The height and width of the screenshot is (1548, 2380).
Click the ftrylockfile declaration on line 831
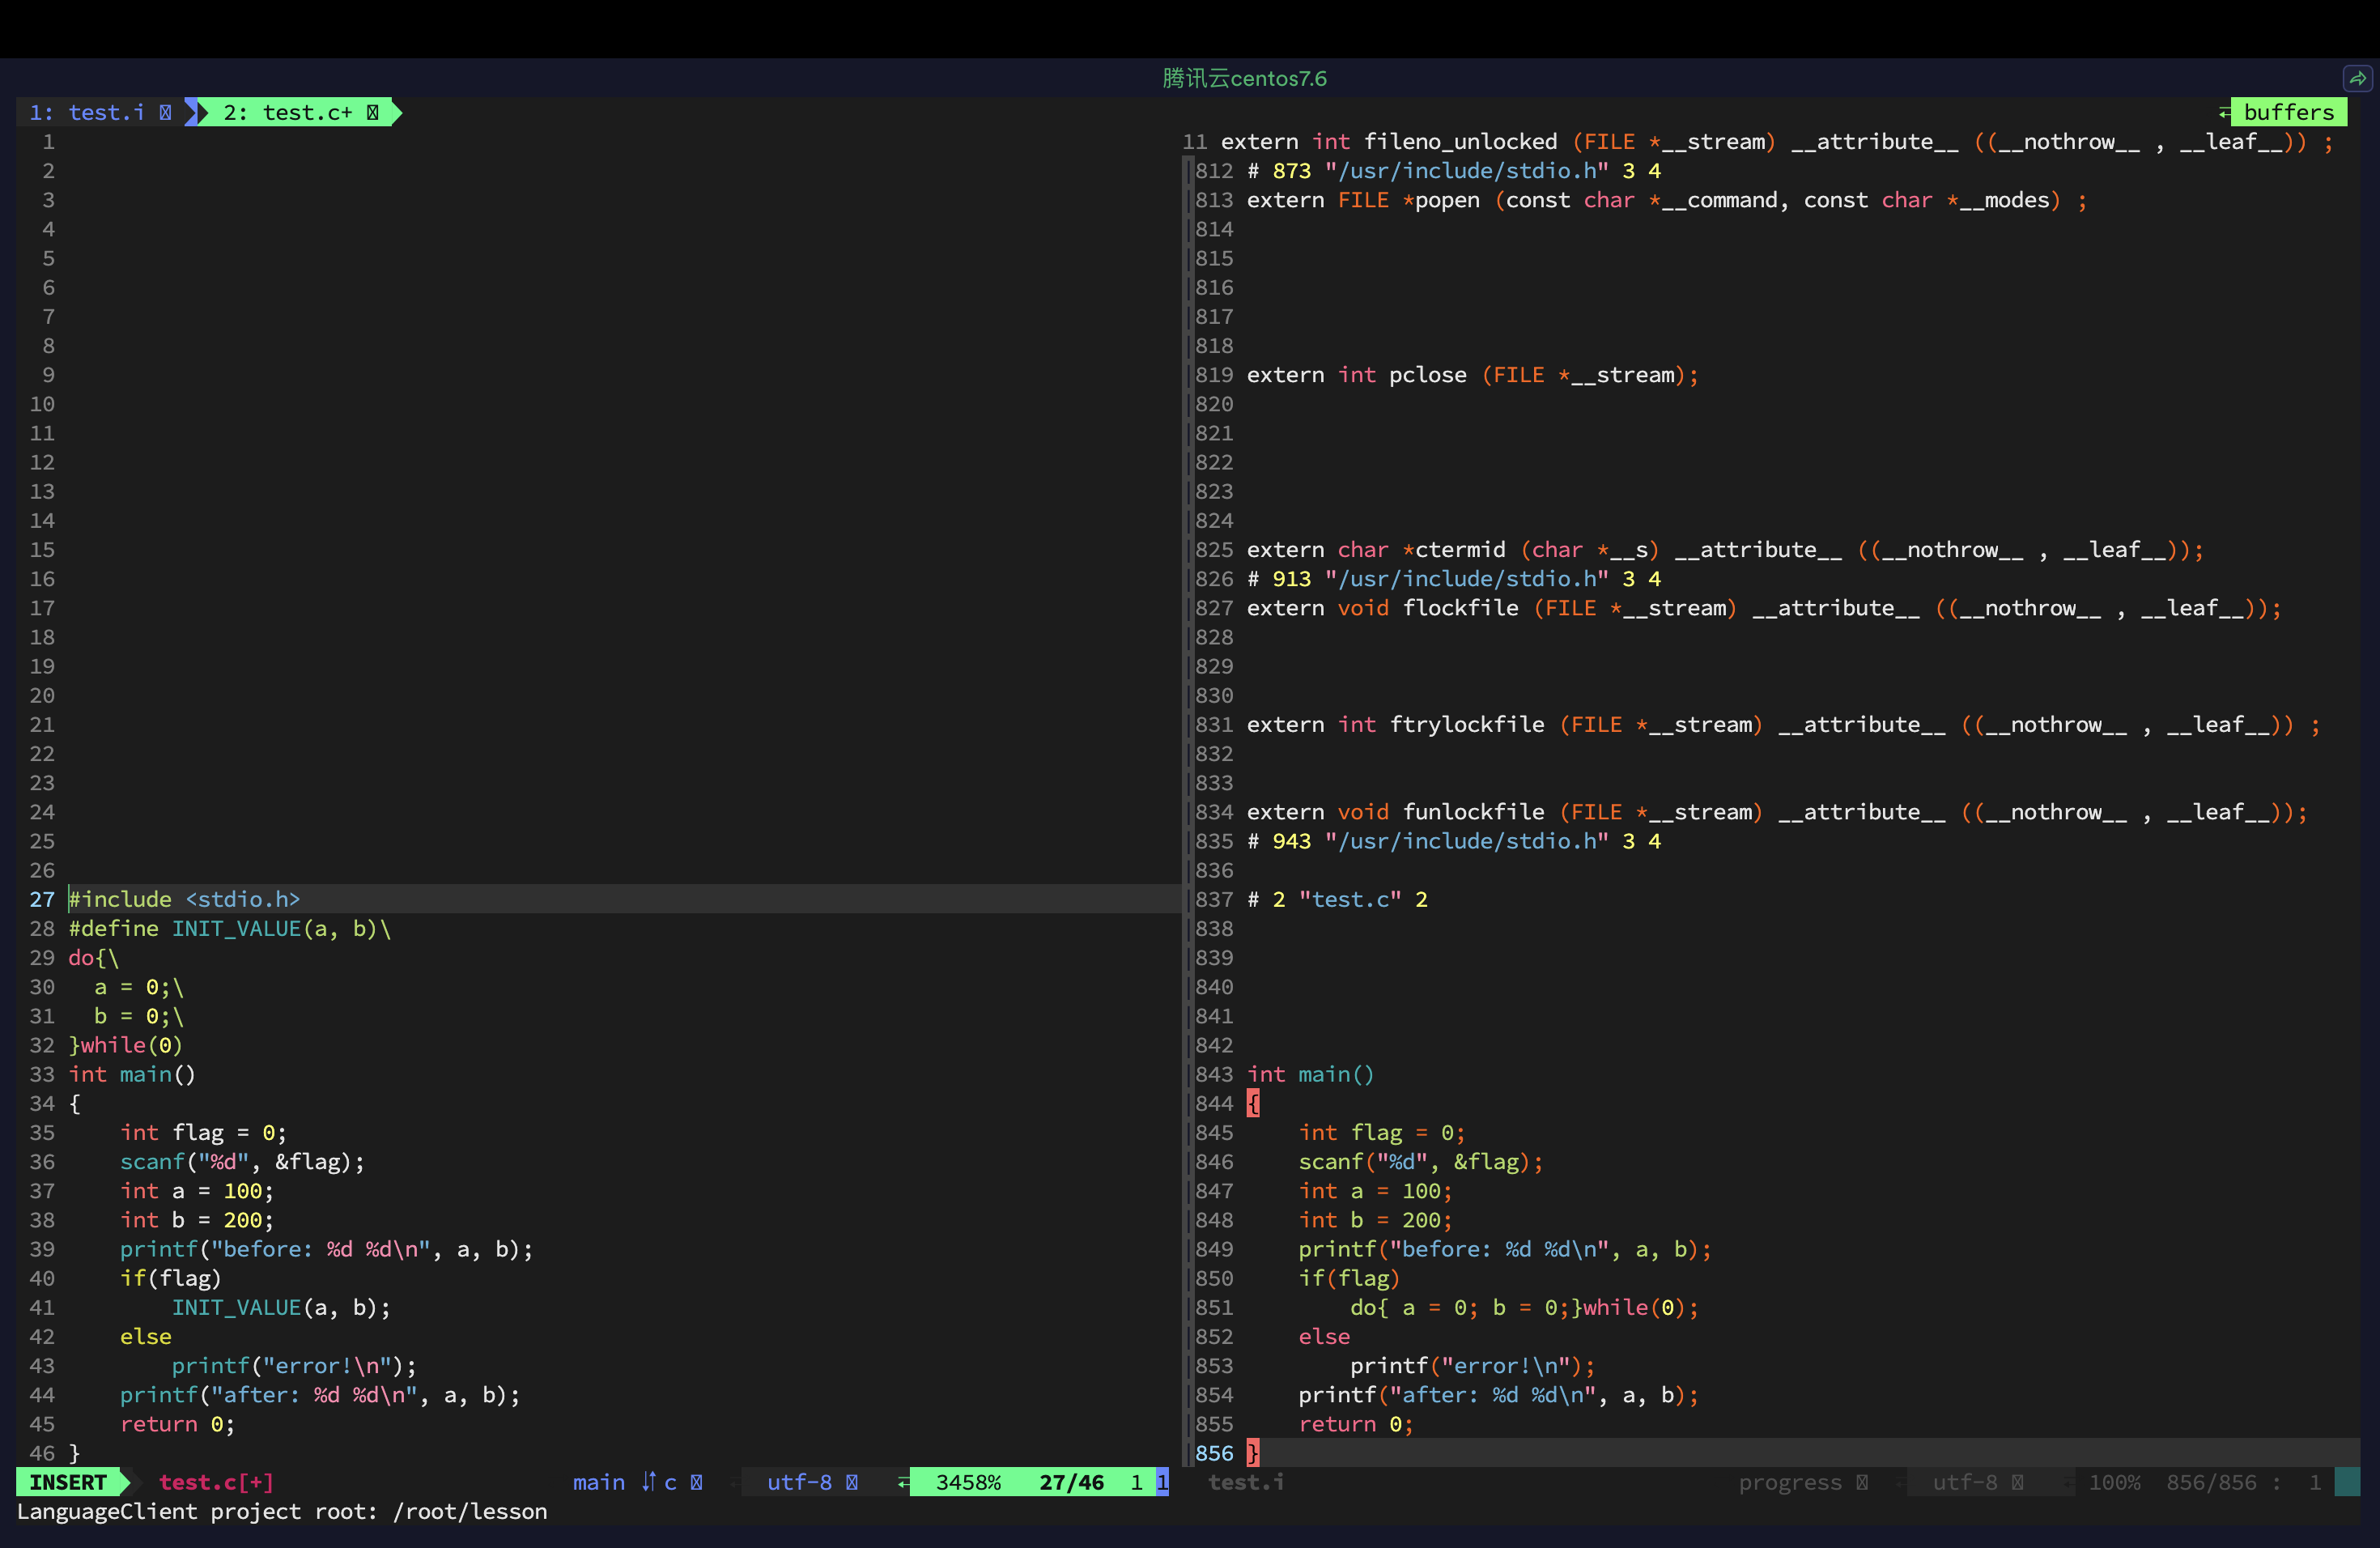1783,724
